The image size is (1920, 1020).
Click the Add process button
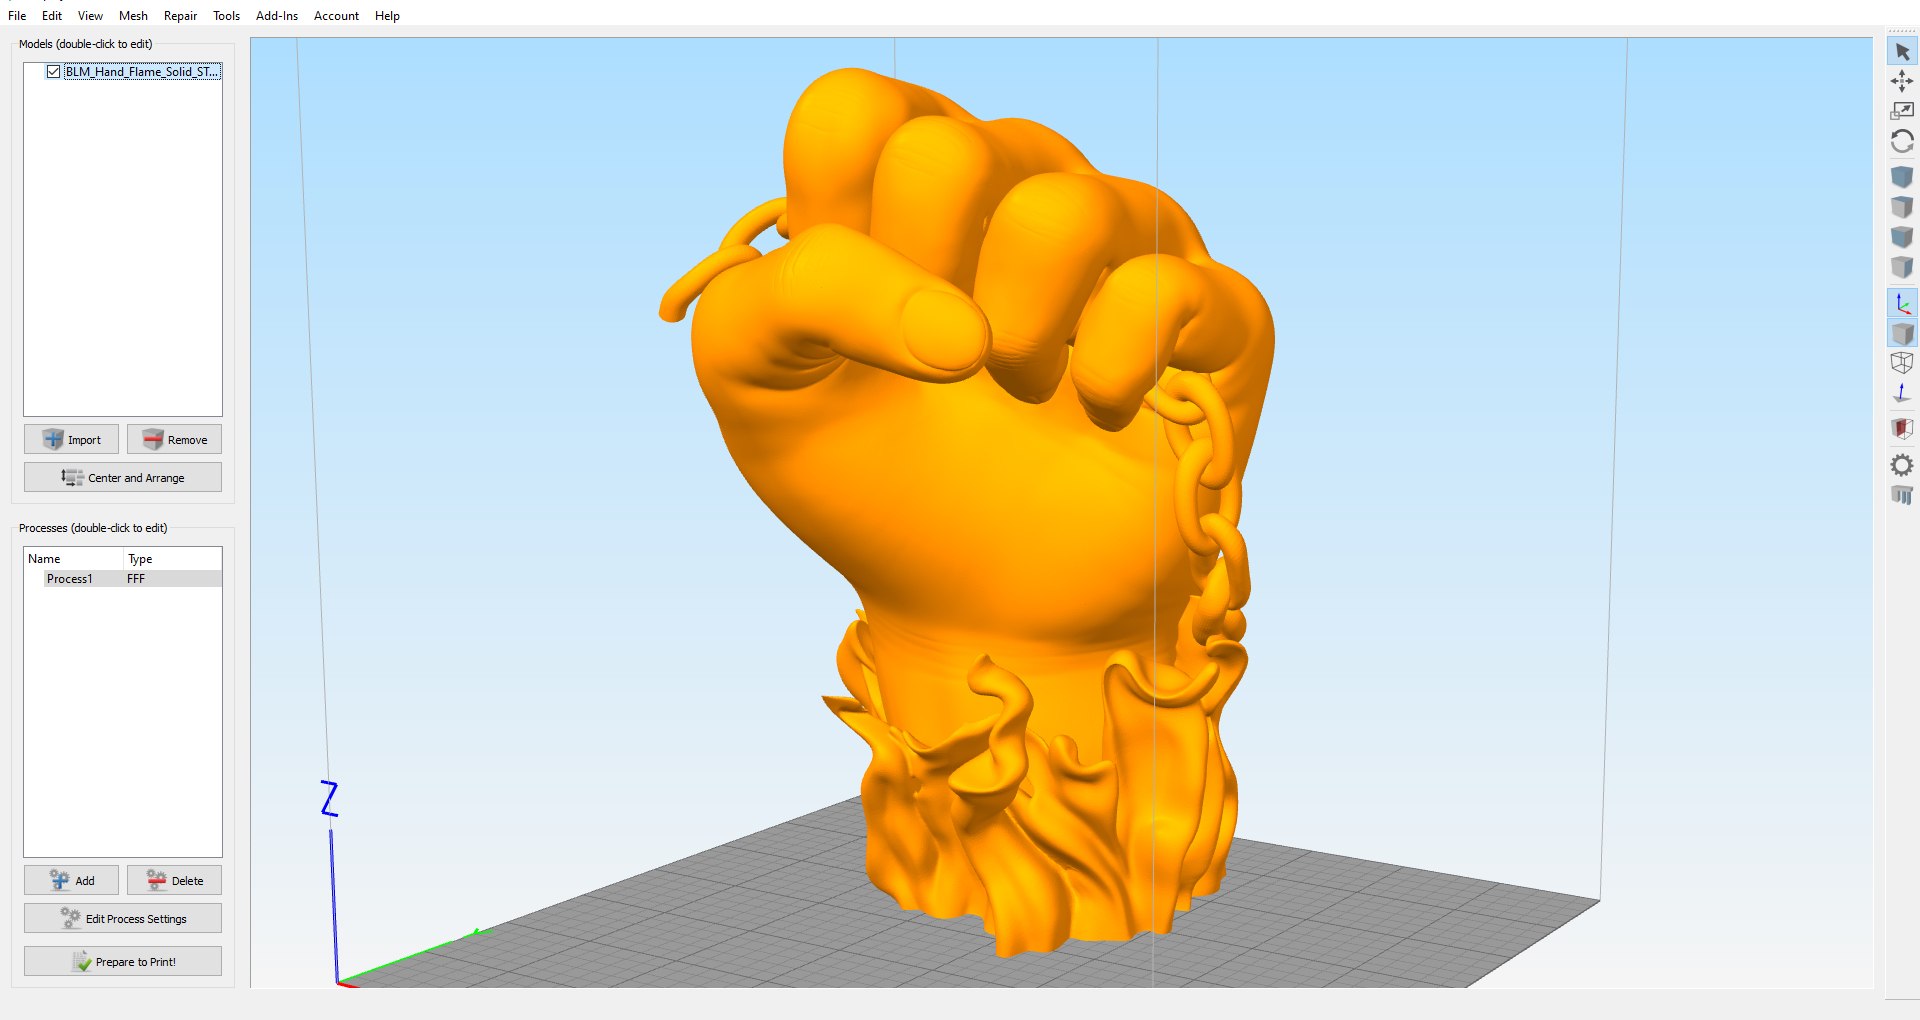(71, 880)
